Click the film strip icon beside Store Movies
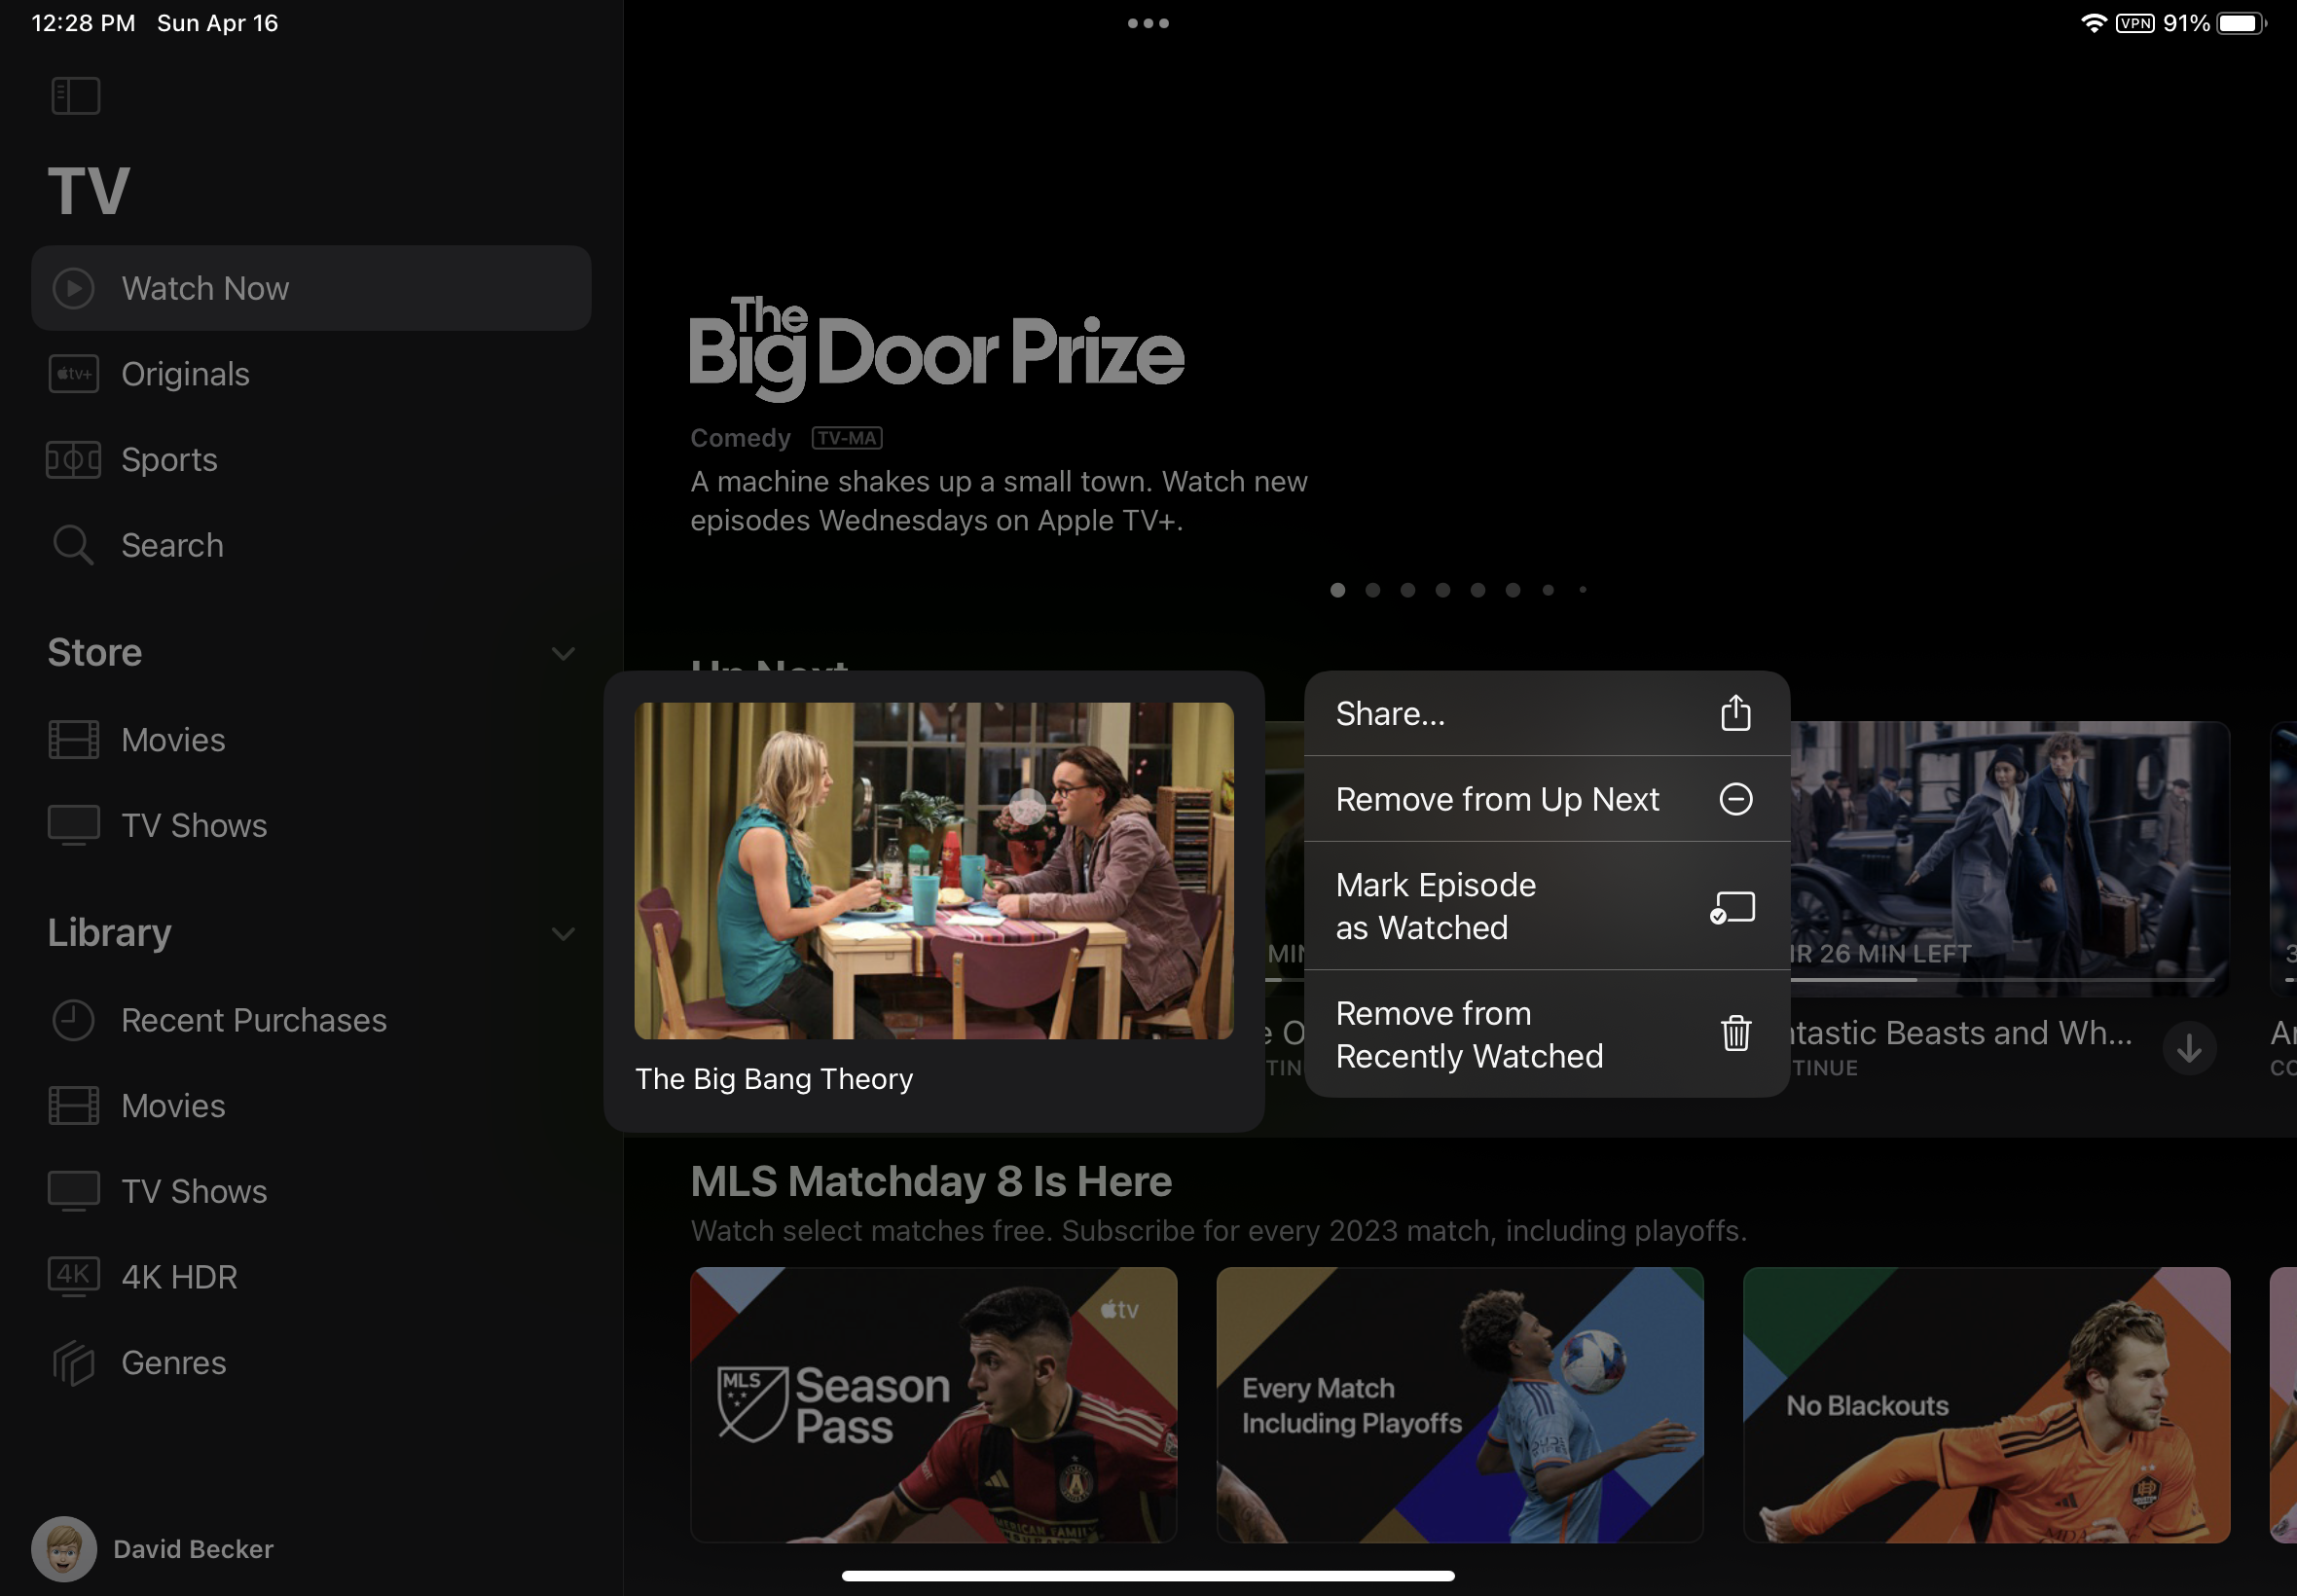2297x1596 pixels. (x=73, y=740)
